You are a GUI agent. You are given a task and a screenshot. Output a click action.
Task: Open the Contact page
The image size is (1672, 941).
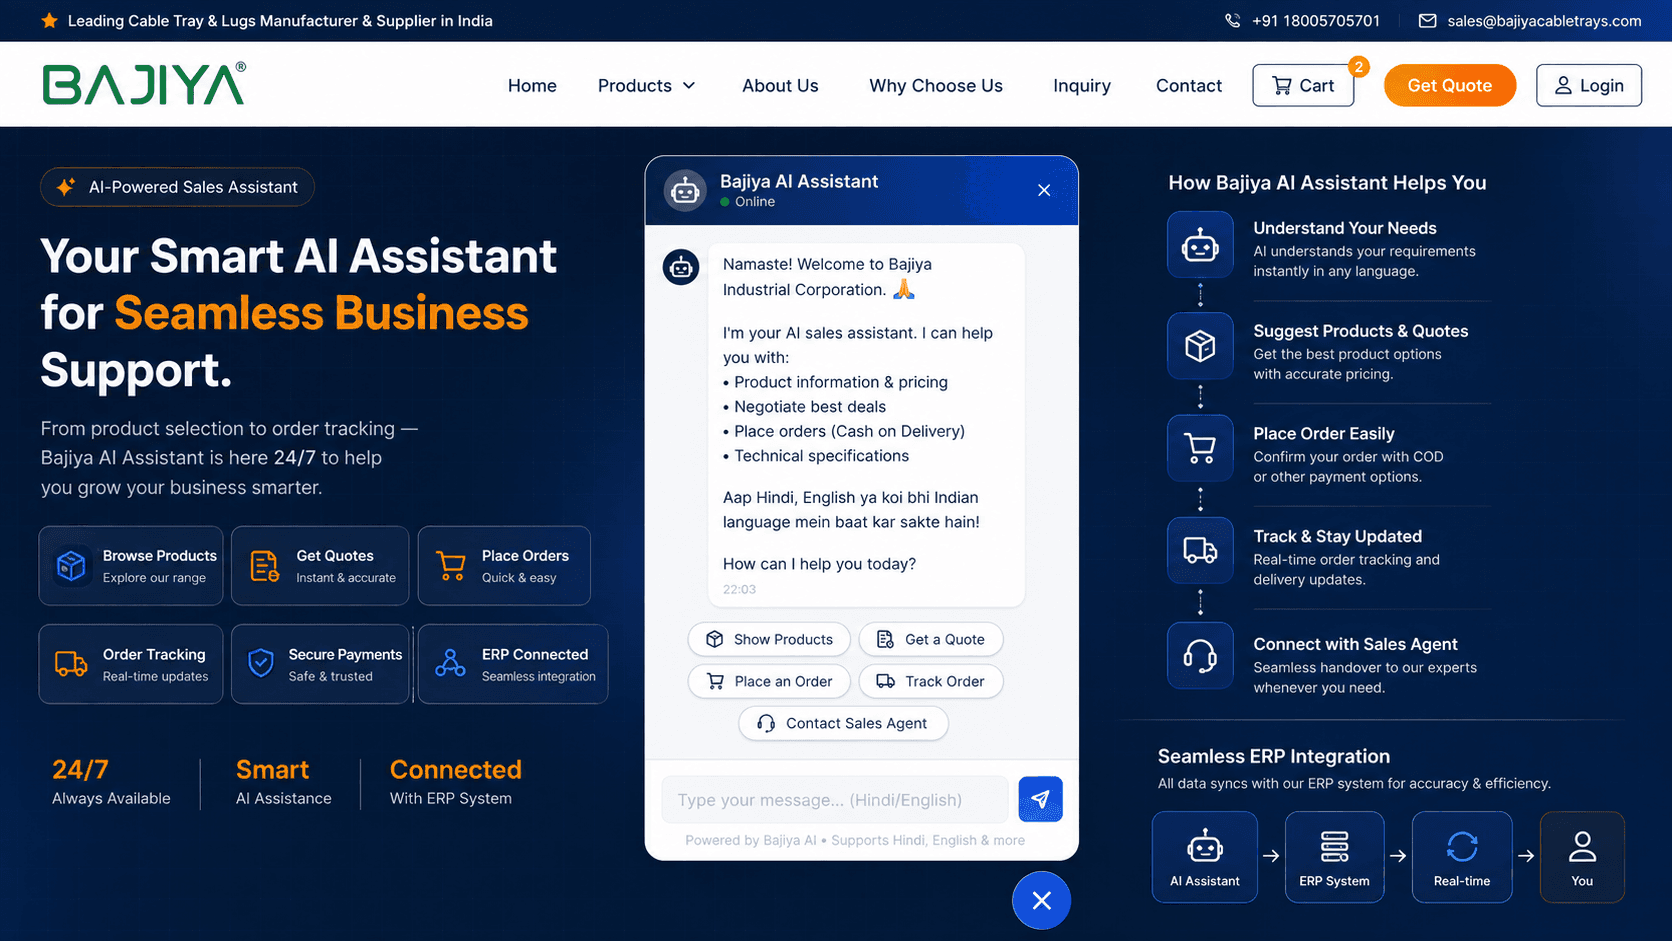pos(1189,86)
